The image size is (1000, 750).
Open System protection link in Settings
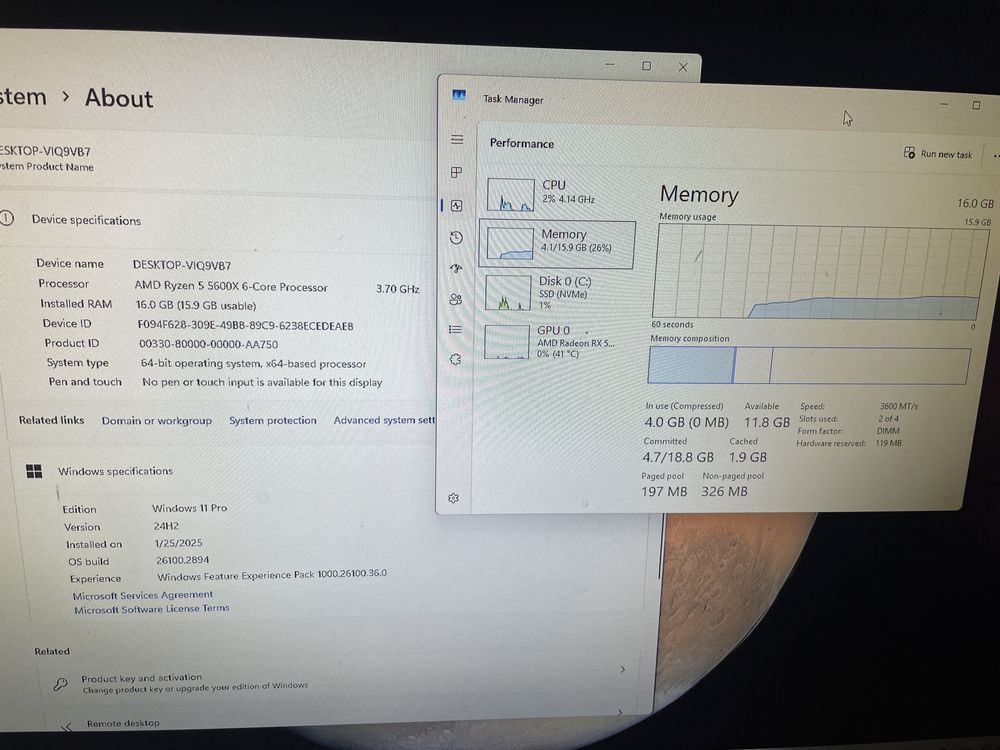click(273, 420)
